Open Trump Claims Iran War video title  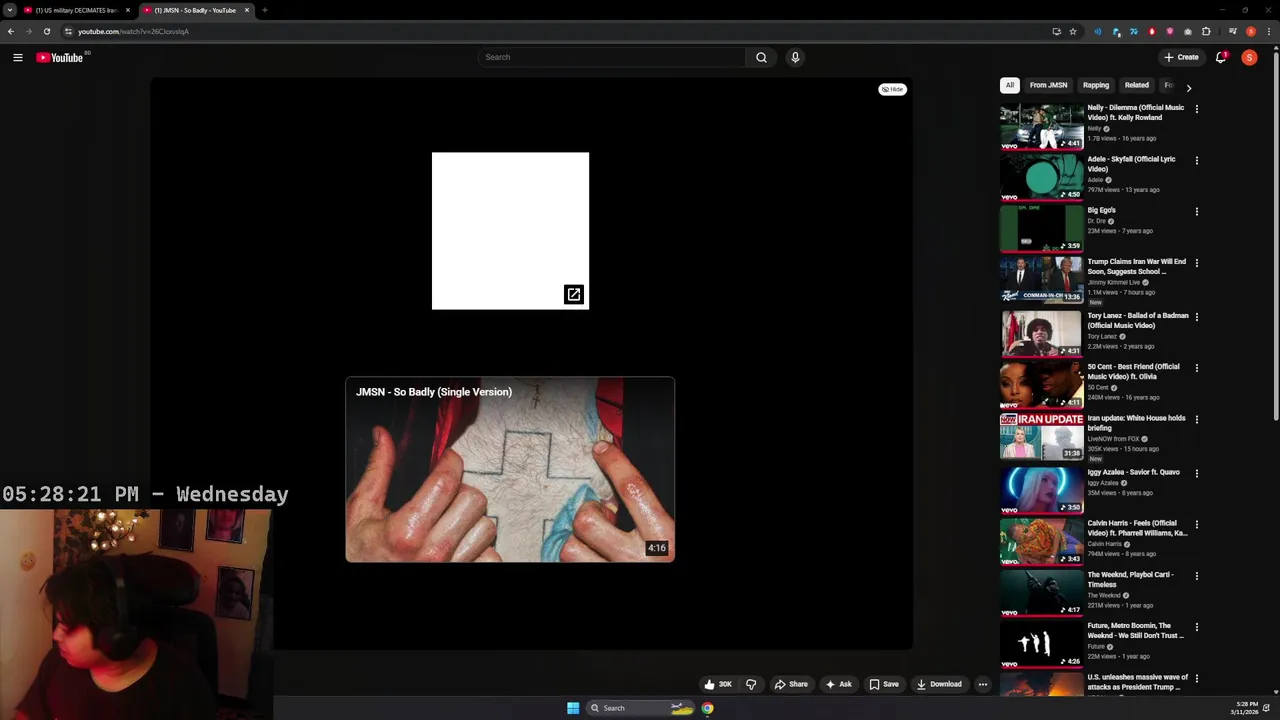click(1137, 266)
